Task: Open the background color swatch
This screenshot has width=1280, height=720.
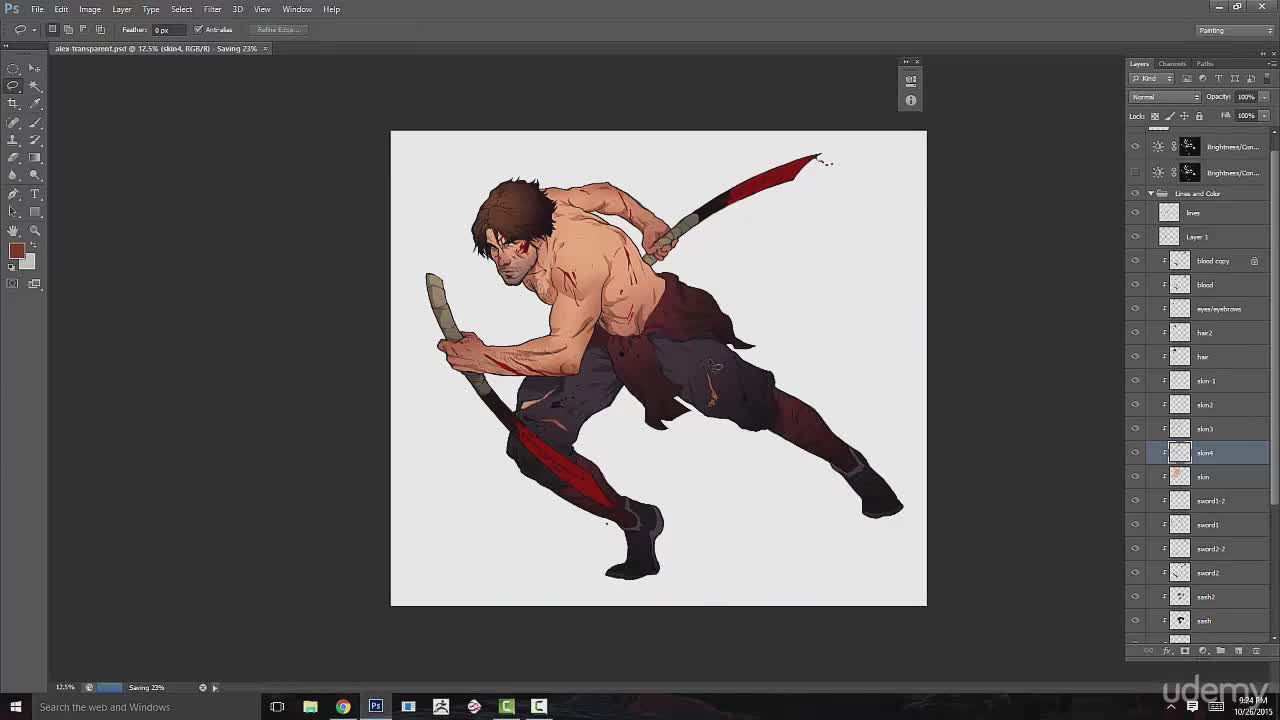Action: [x=29, y=262]
